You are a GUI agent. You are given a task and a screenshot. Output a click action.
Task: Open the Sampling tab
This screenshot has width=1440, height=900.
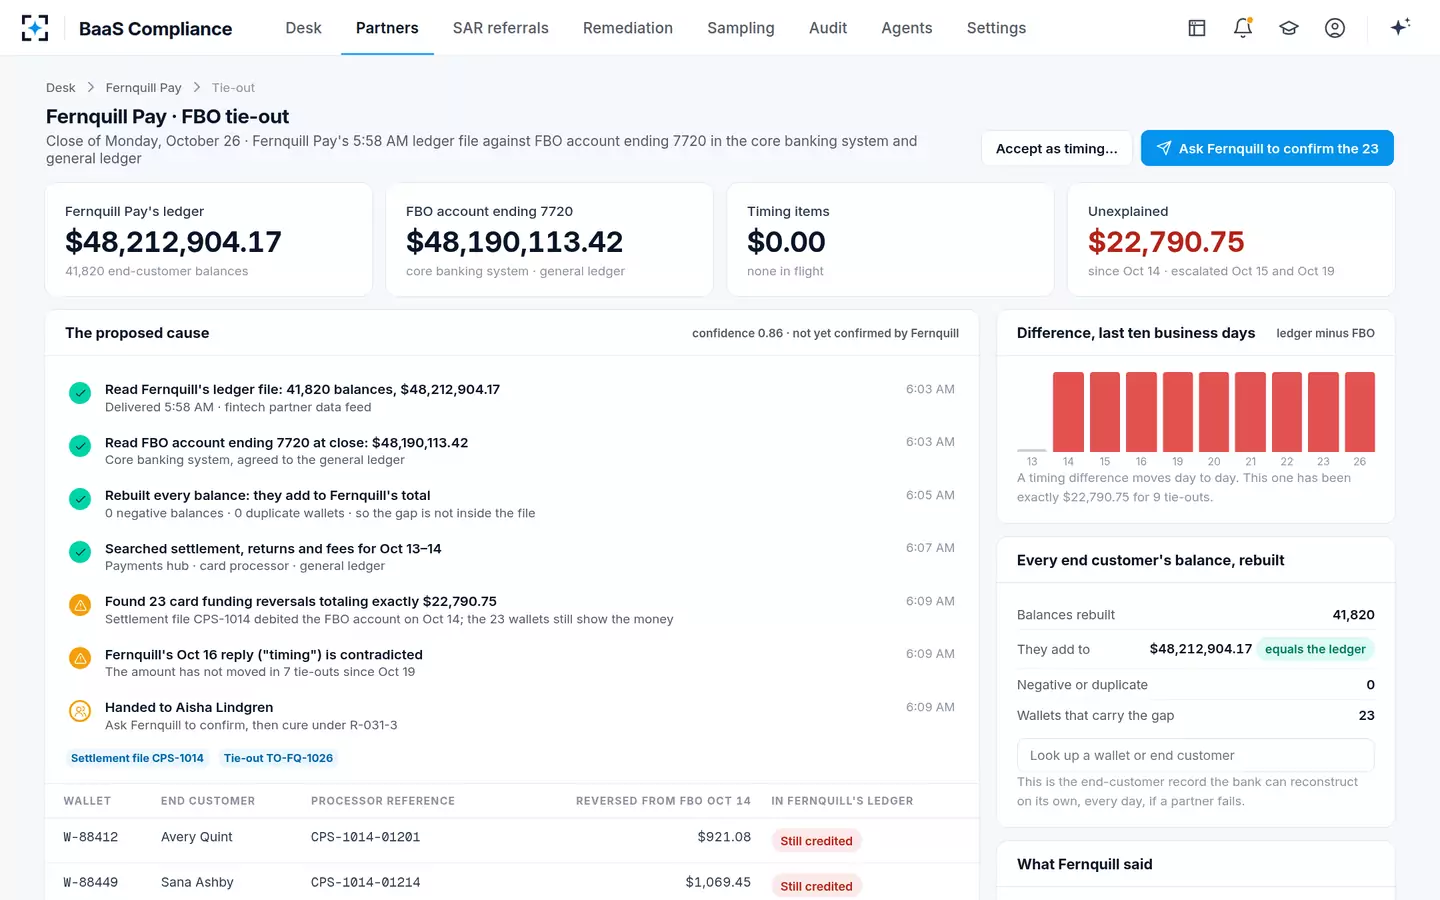pos(741,28)
